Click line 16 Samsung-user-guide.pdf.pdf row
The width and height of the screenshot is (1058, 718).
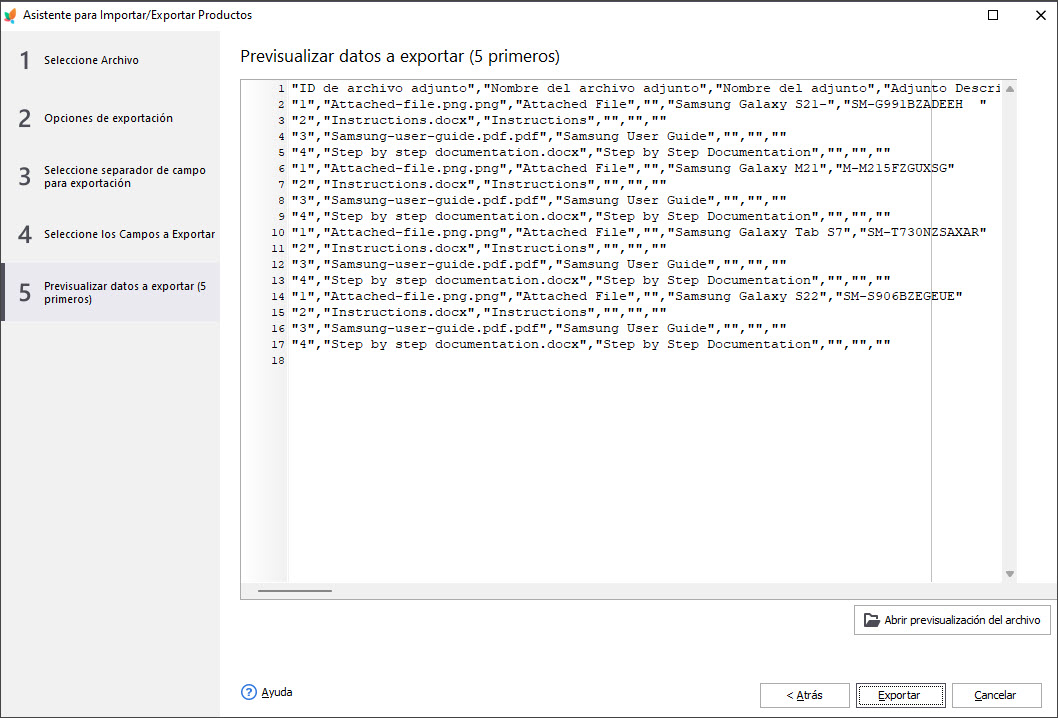coord(539,329)
